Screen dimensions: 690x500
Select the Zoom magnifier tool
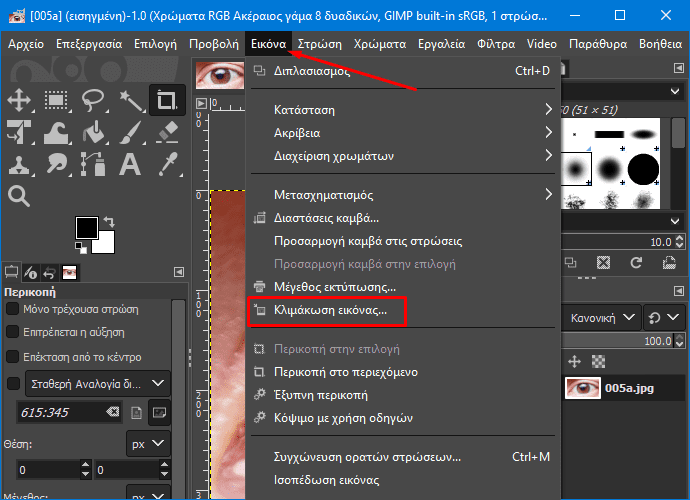point(19,196)
